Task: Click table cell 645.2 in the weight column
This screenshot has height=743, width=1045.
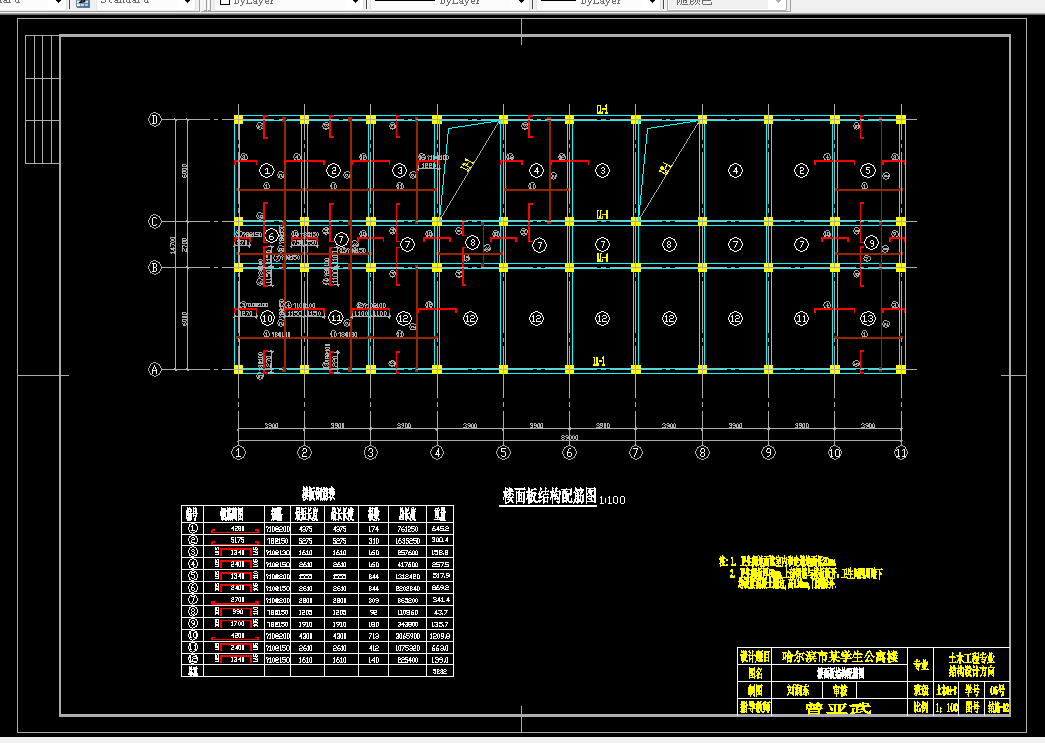Action: (440, 528)
